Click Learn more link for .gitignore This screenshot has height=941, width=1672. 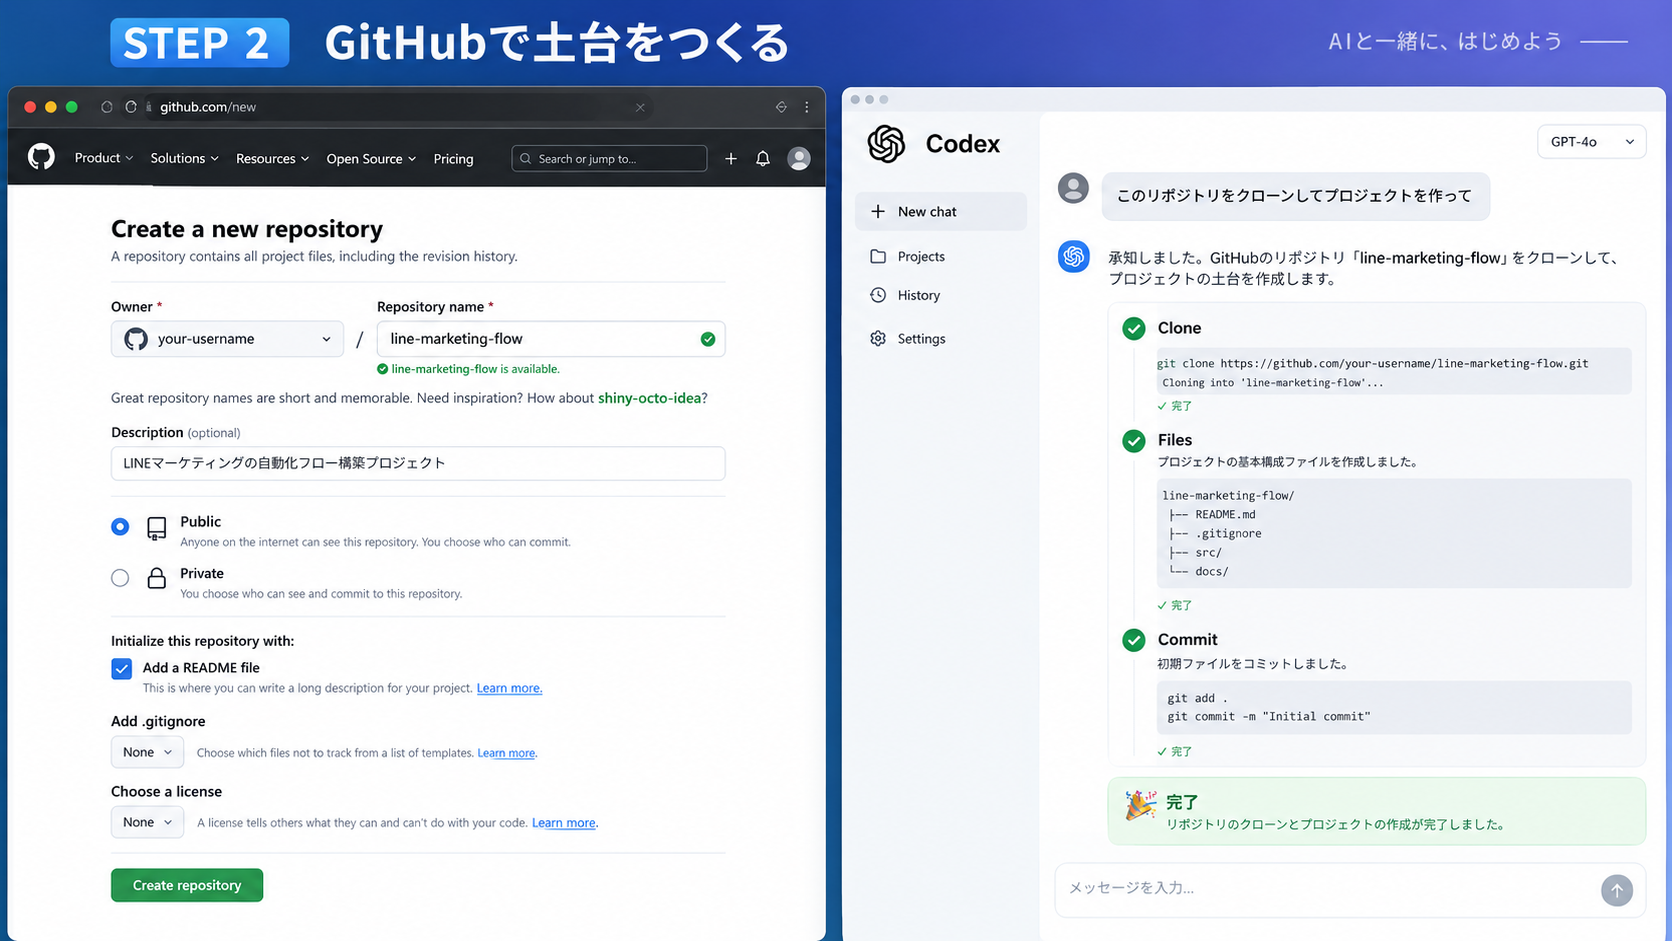click(x=506, y=753)
